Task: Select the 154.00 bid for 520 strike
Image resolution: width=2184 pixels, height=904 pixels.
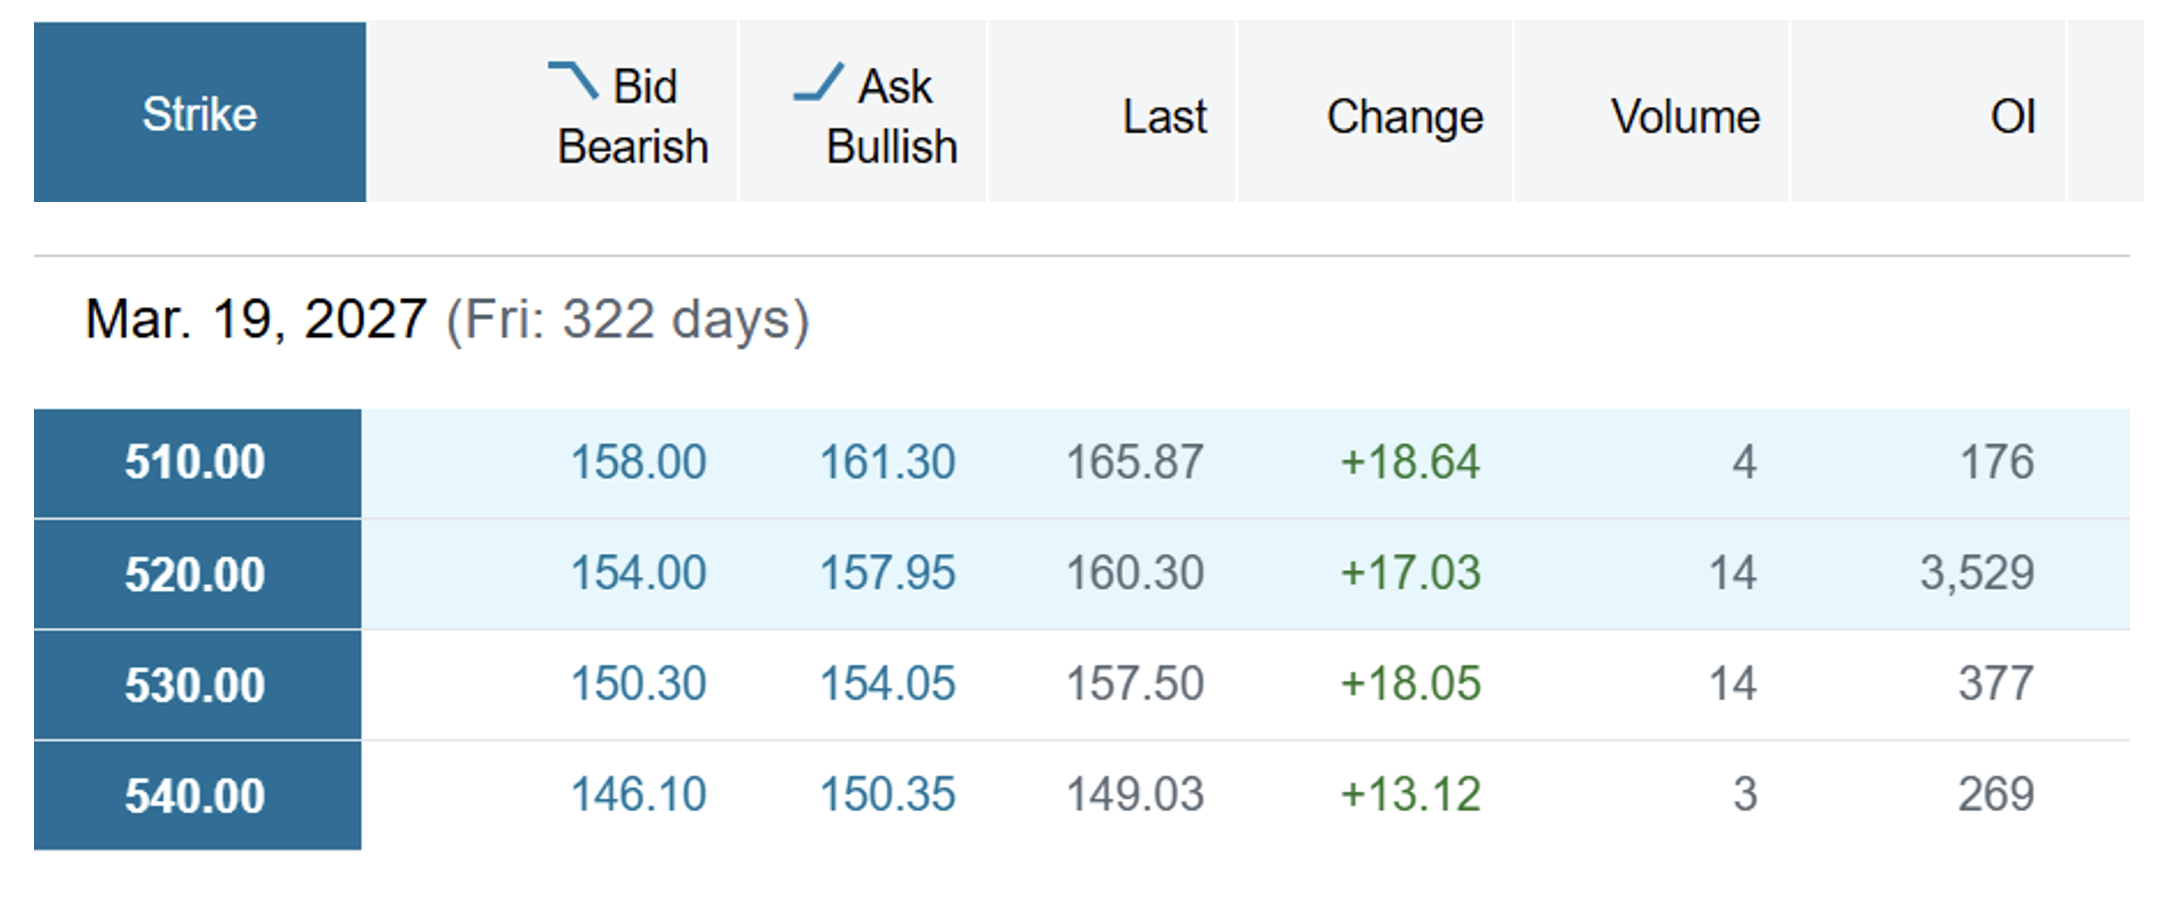Action: (x=638, y=574)
